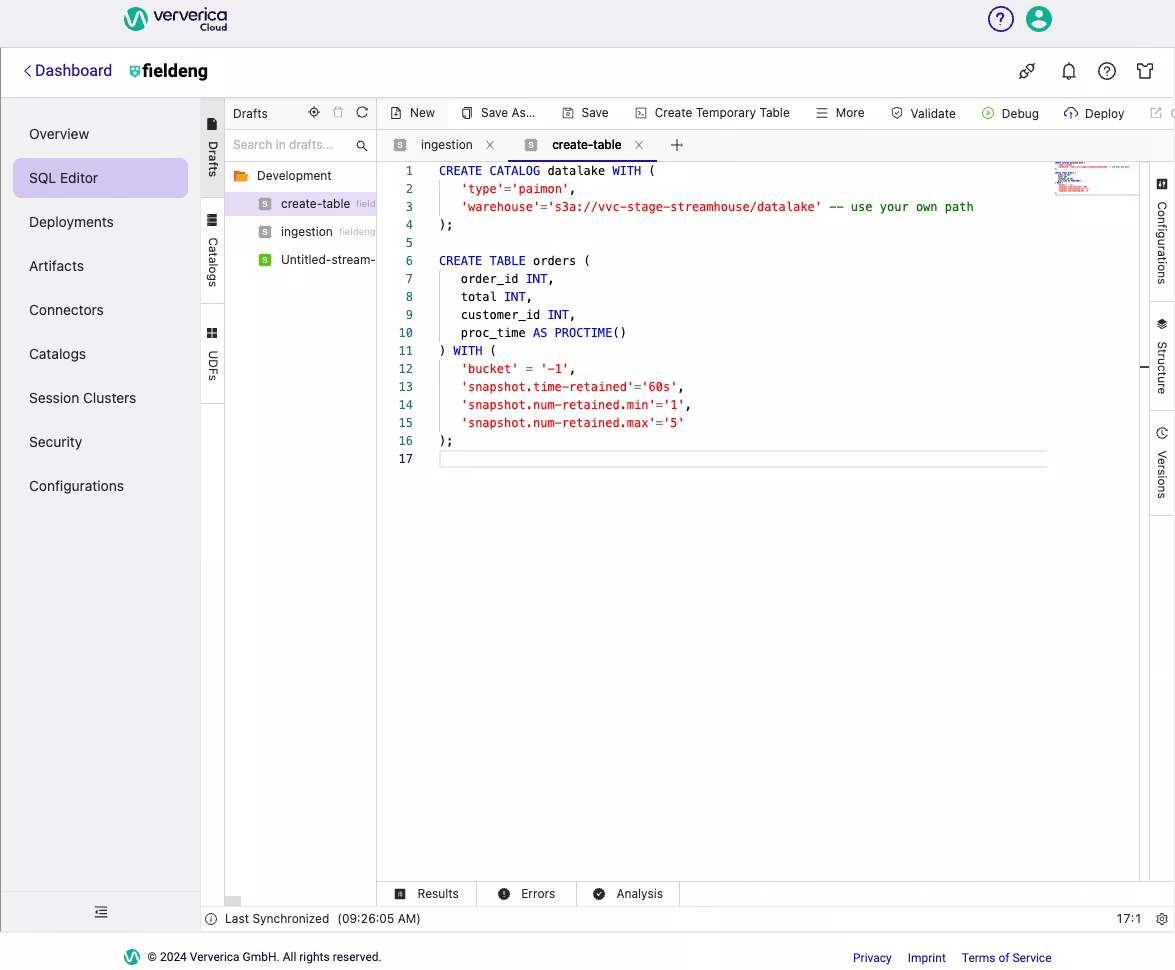Click Validate in the toolbar
Viewport: 1175px width, 970px height.
coord(923,114)
